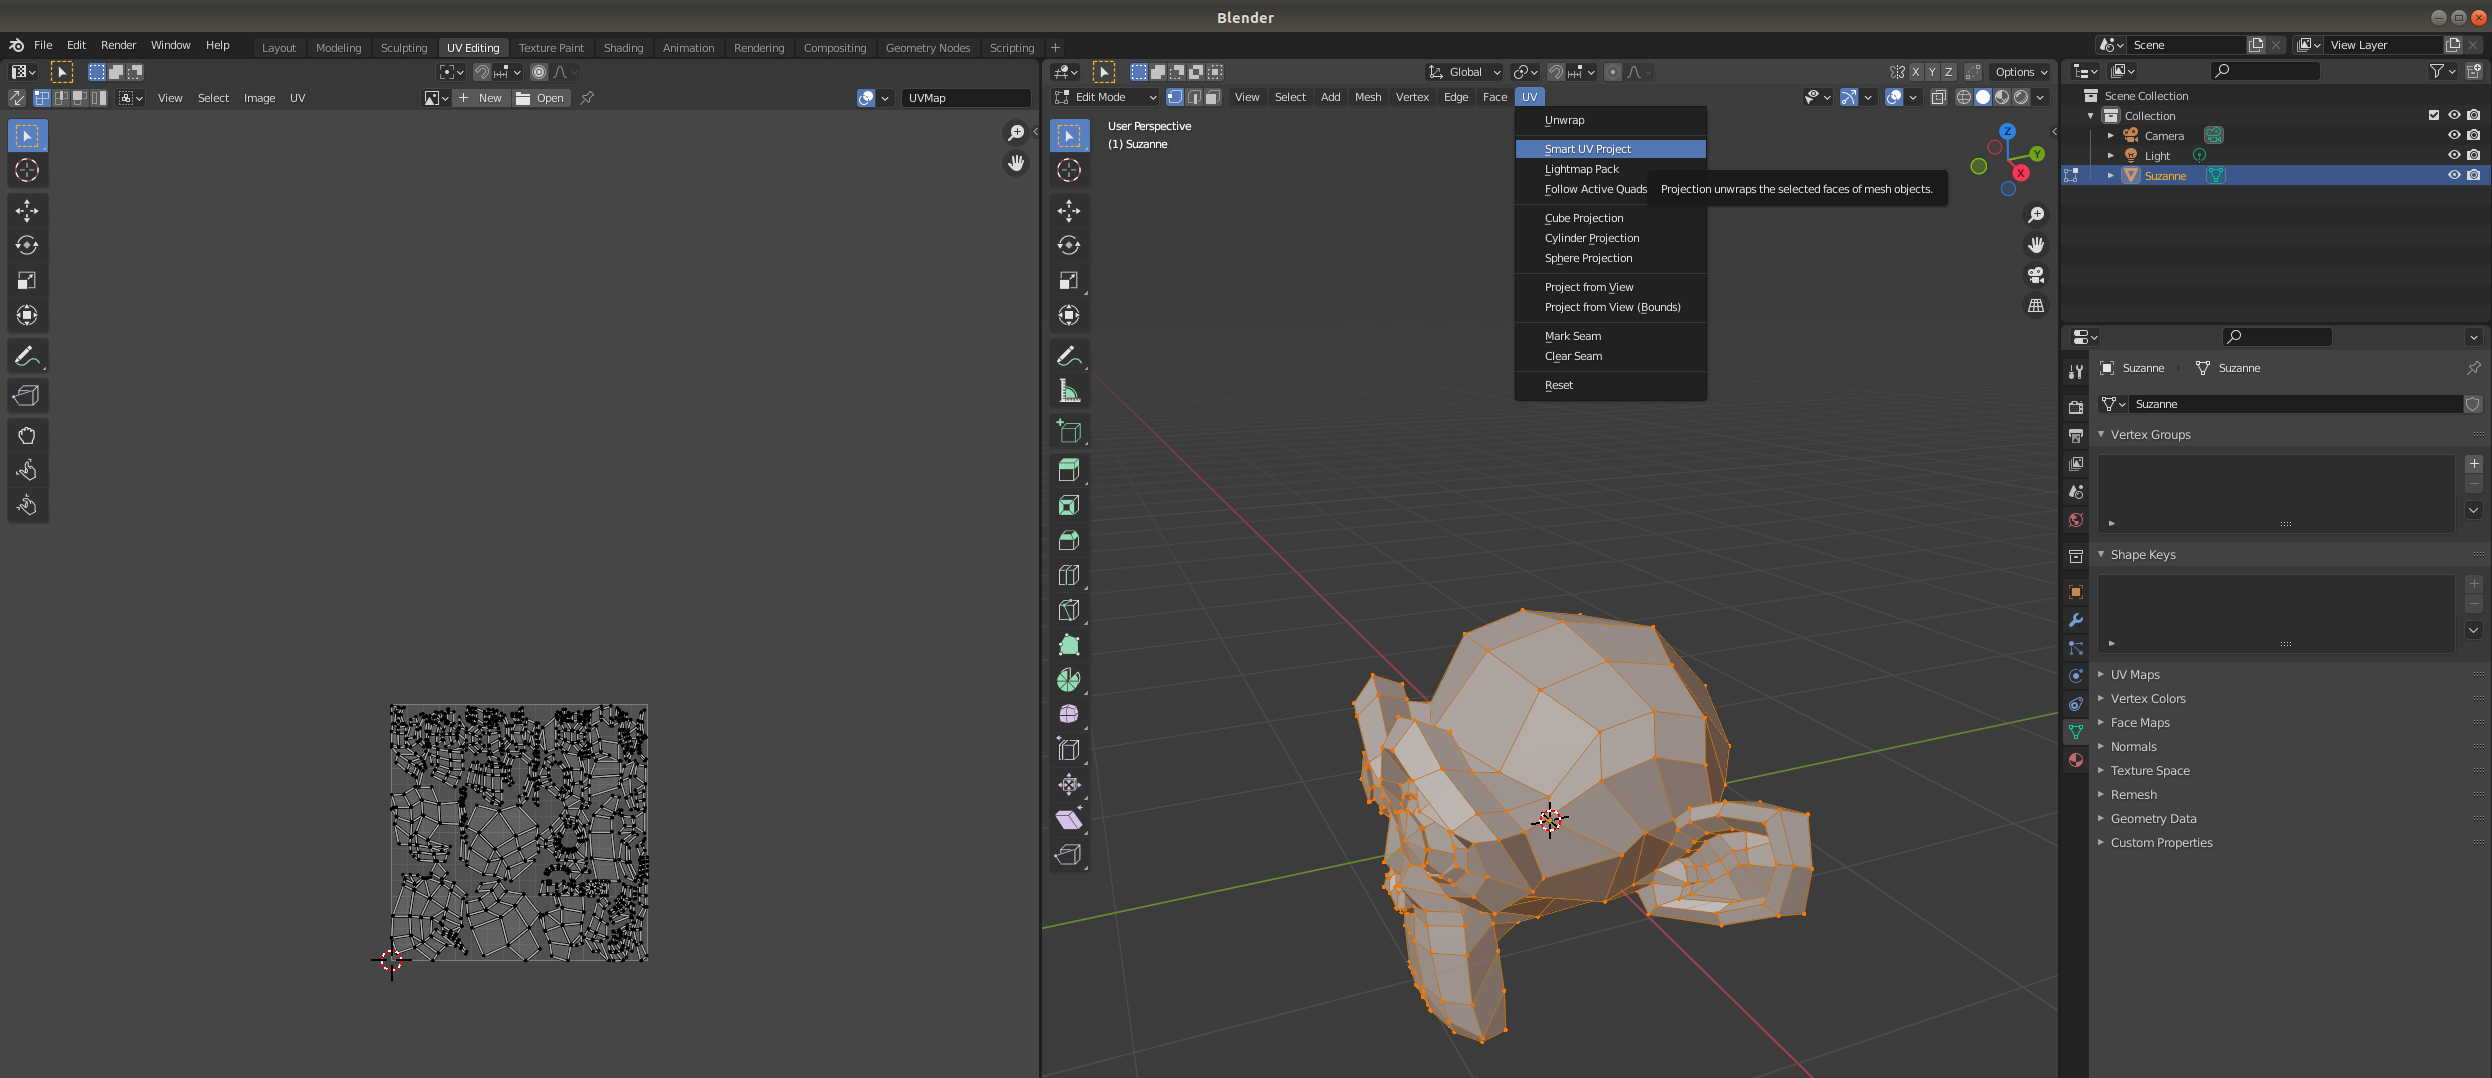This screenshot has width=2492, height=1078.
Task: Open the World properties tab
Action: 2076,520
